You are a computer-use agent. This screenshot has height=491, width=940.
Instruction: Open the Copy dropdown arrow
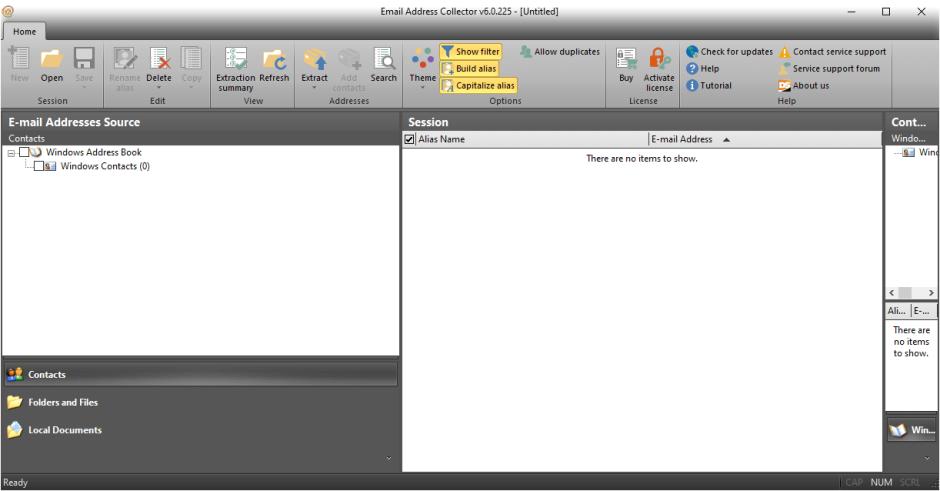tap(191, 88)
